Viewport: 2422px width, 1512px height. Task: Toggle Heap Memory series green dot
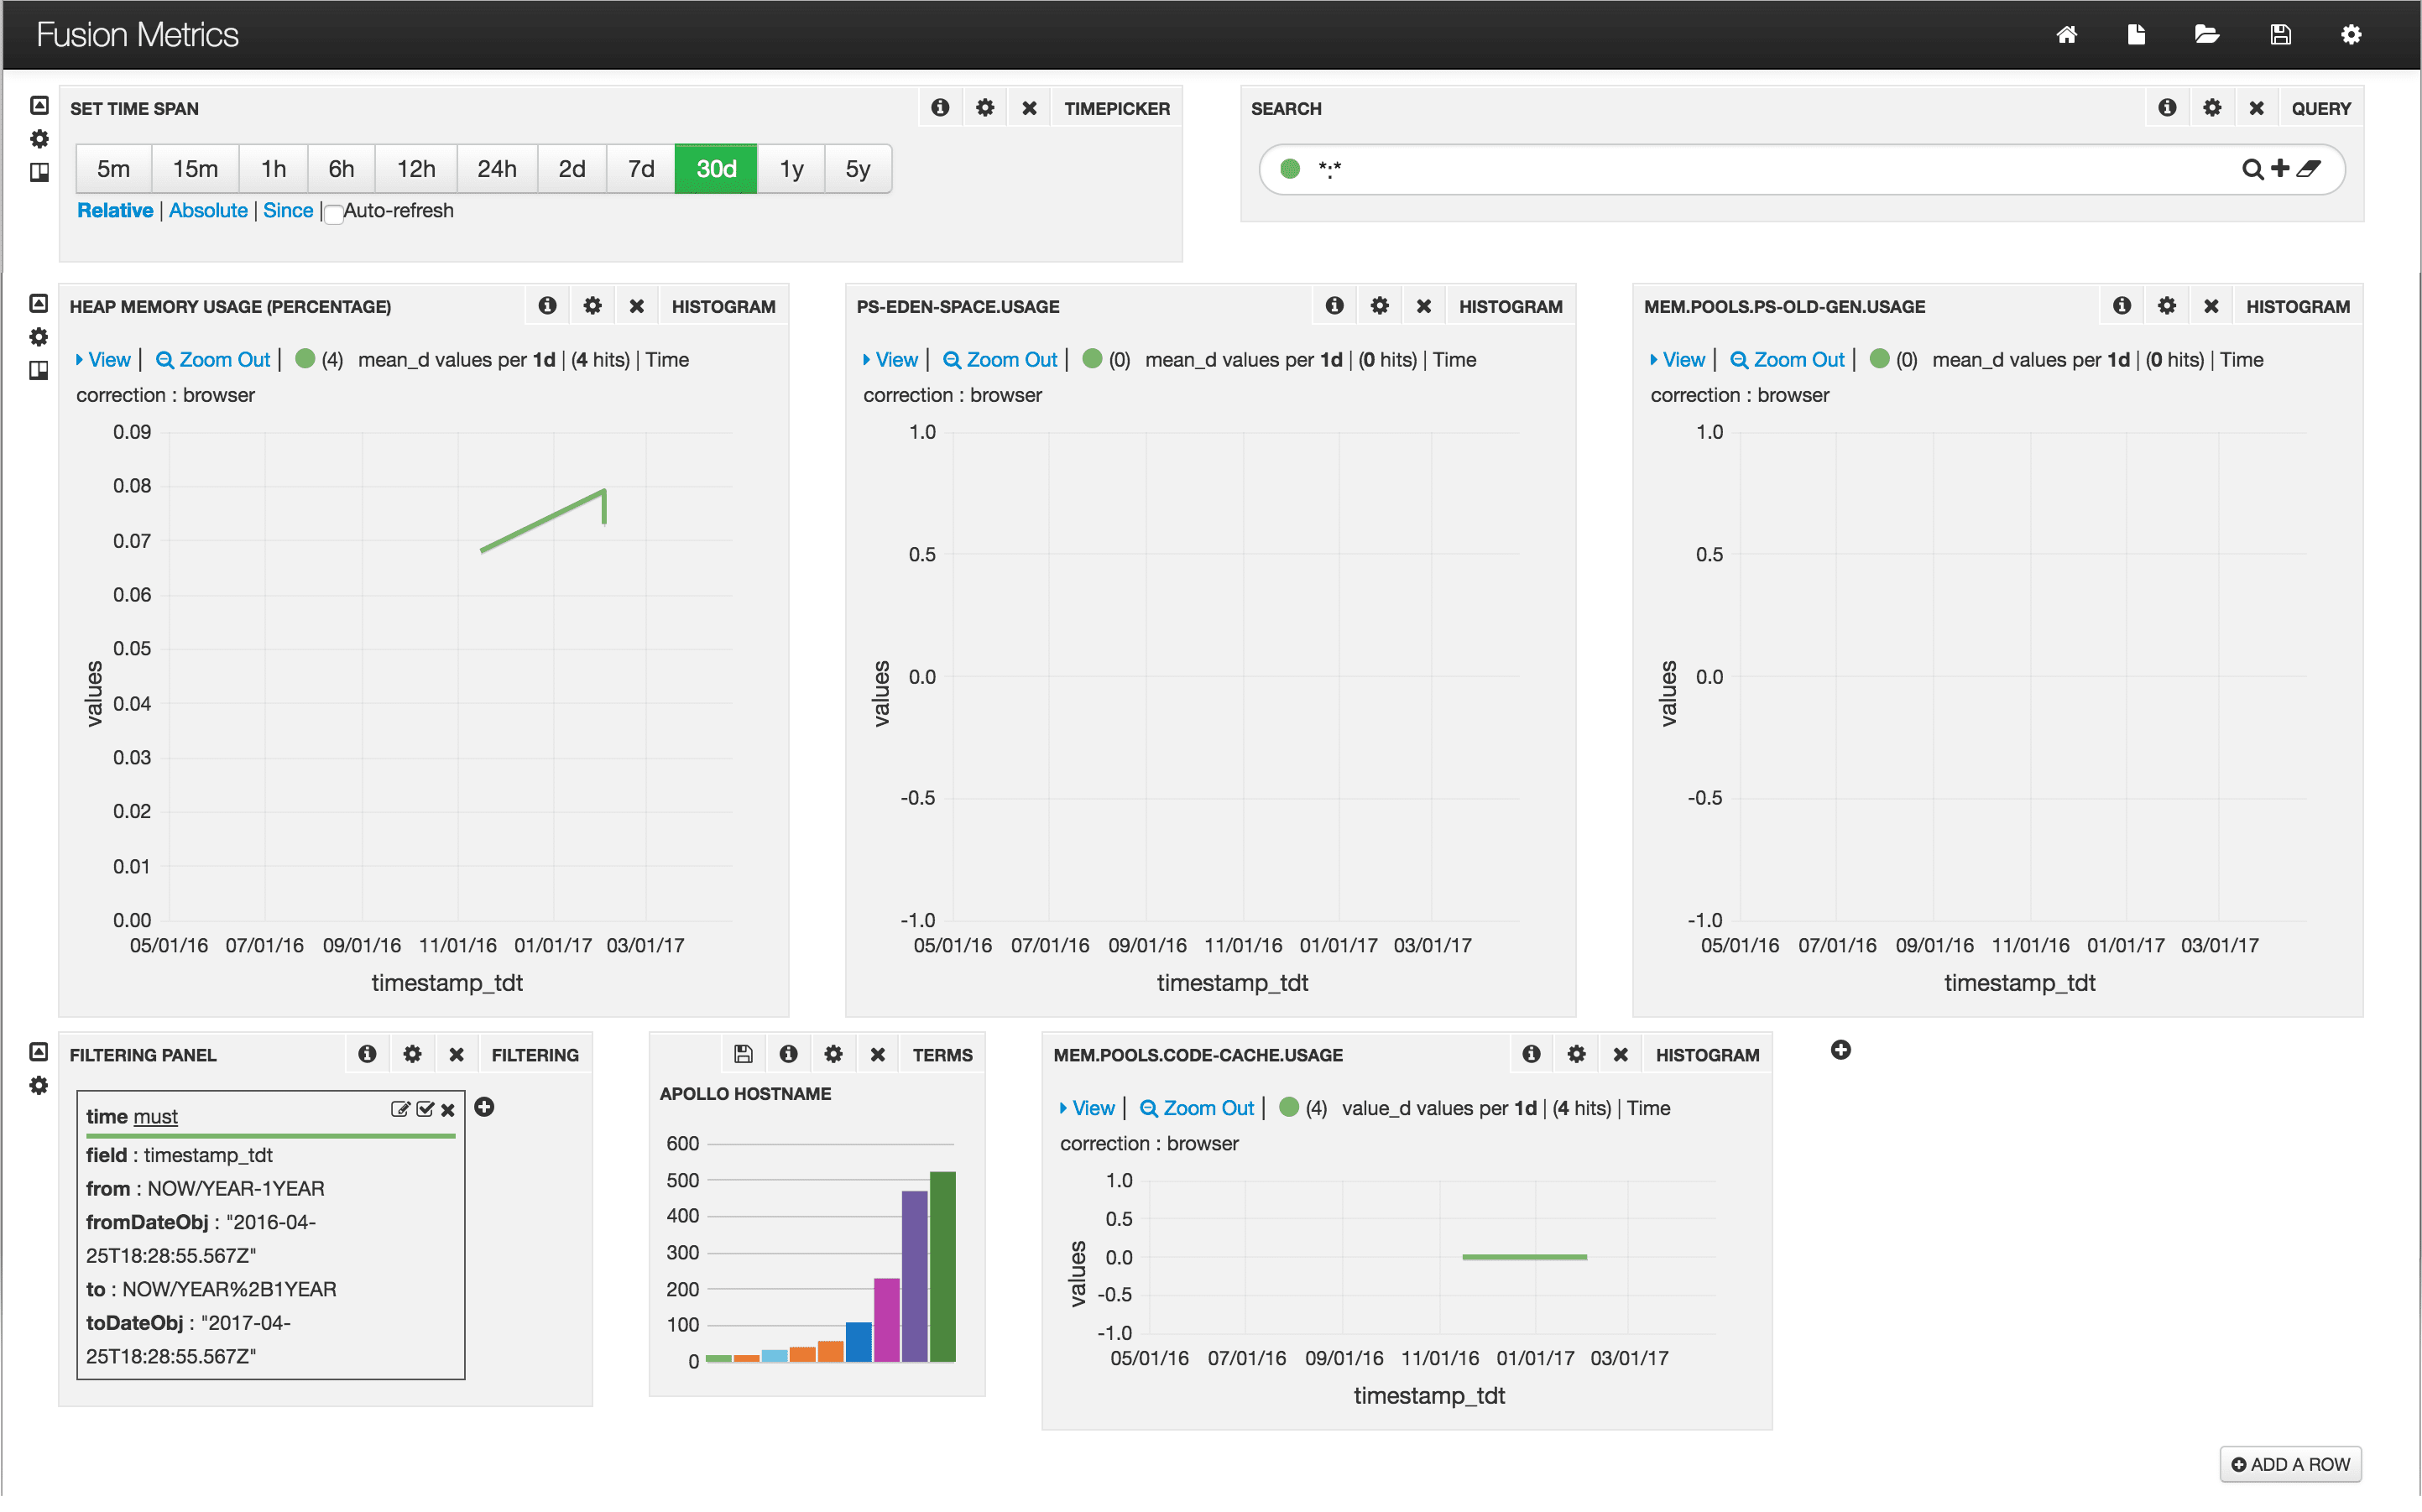305,359
